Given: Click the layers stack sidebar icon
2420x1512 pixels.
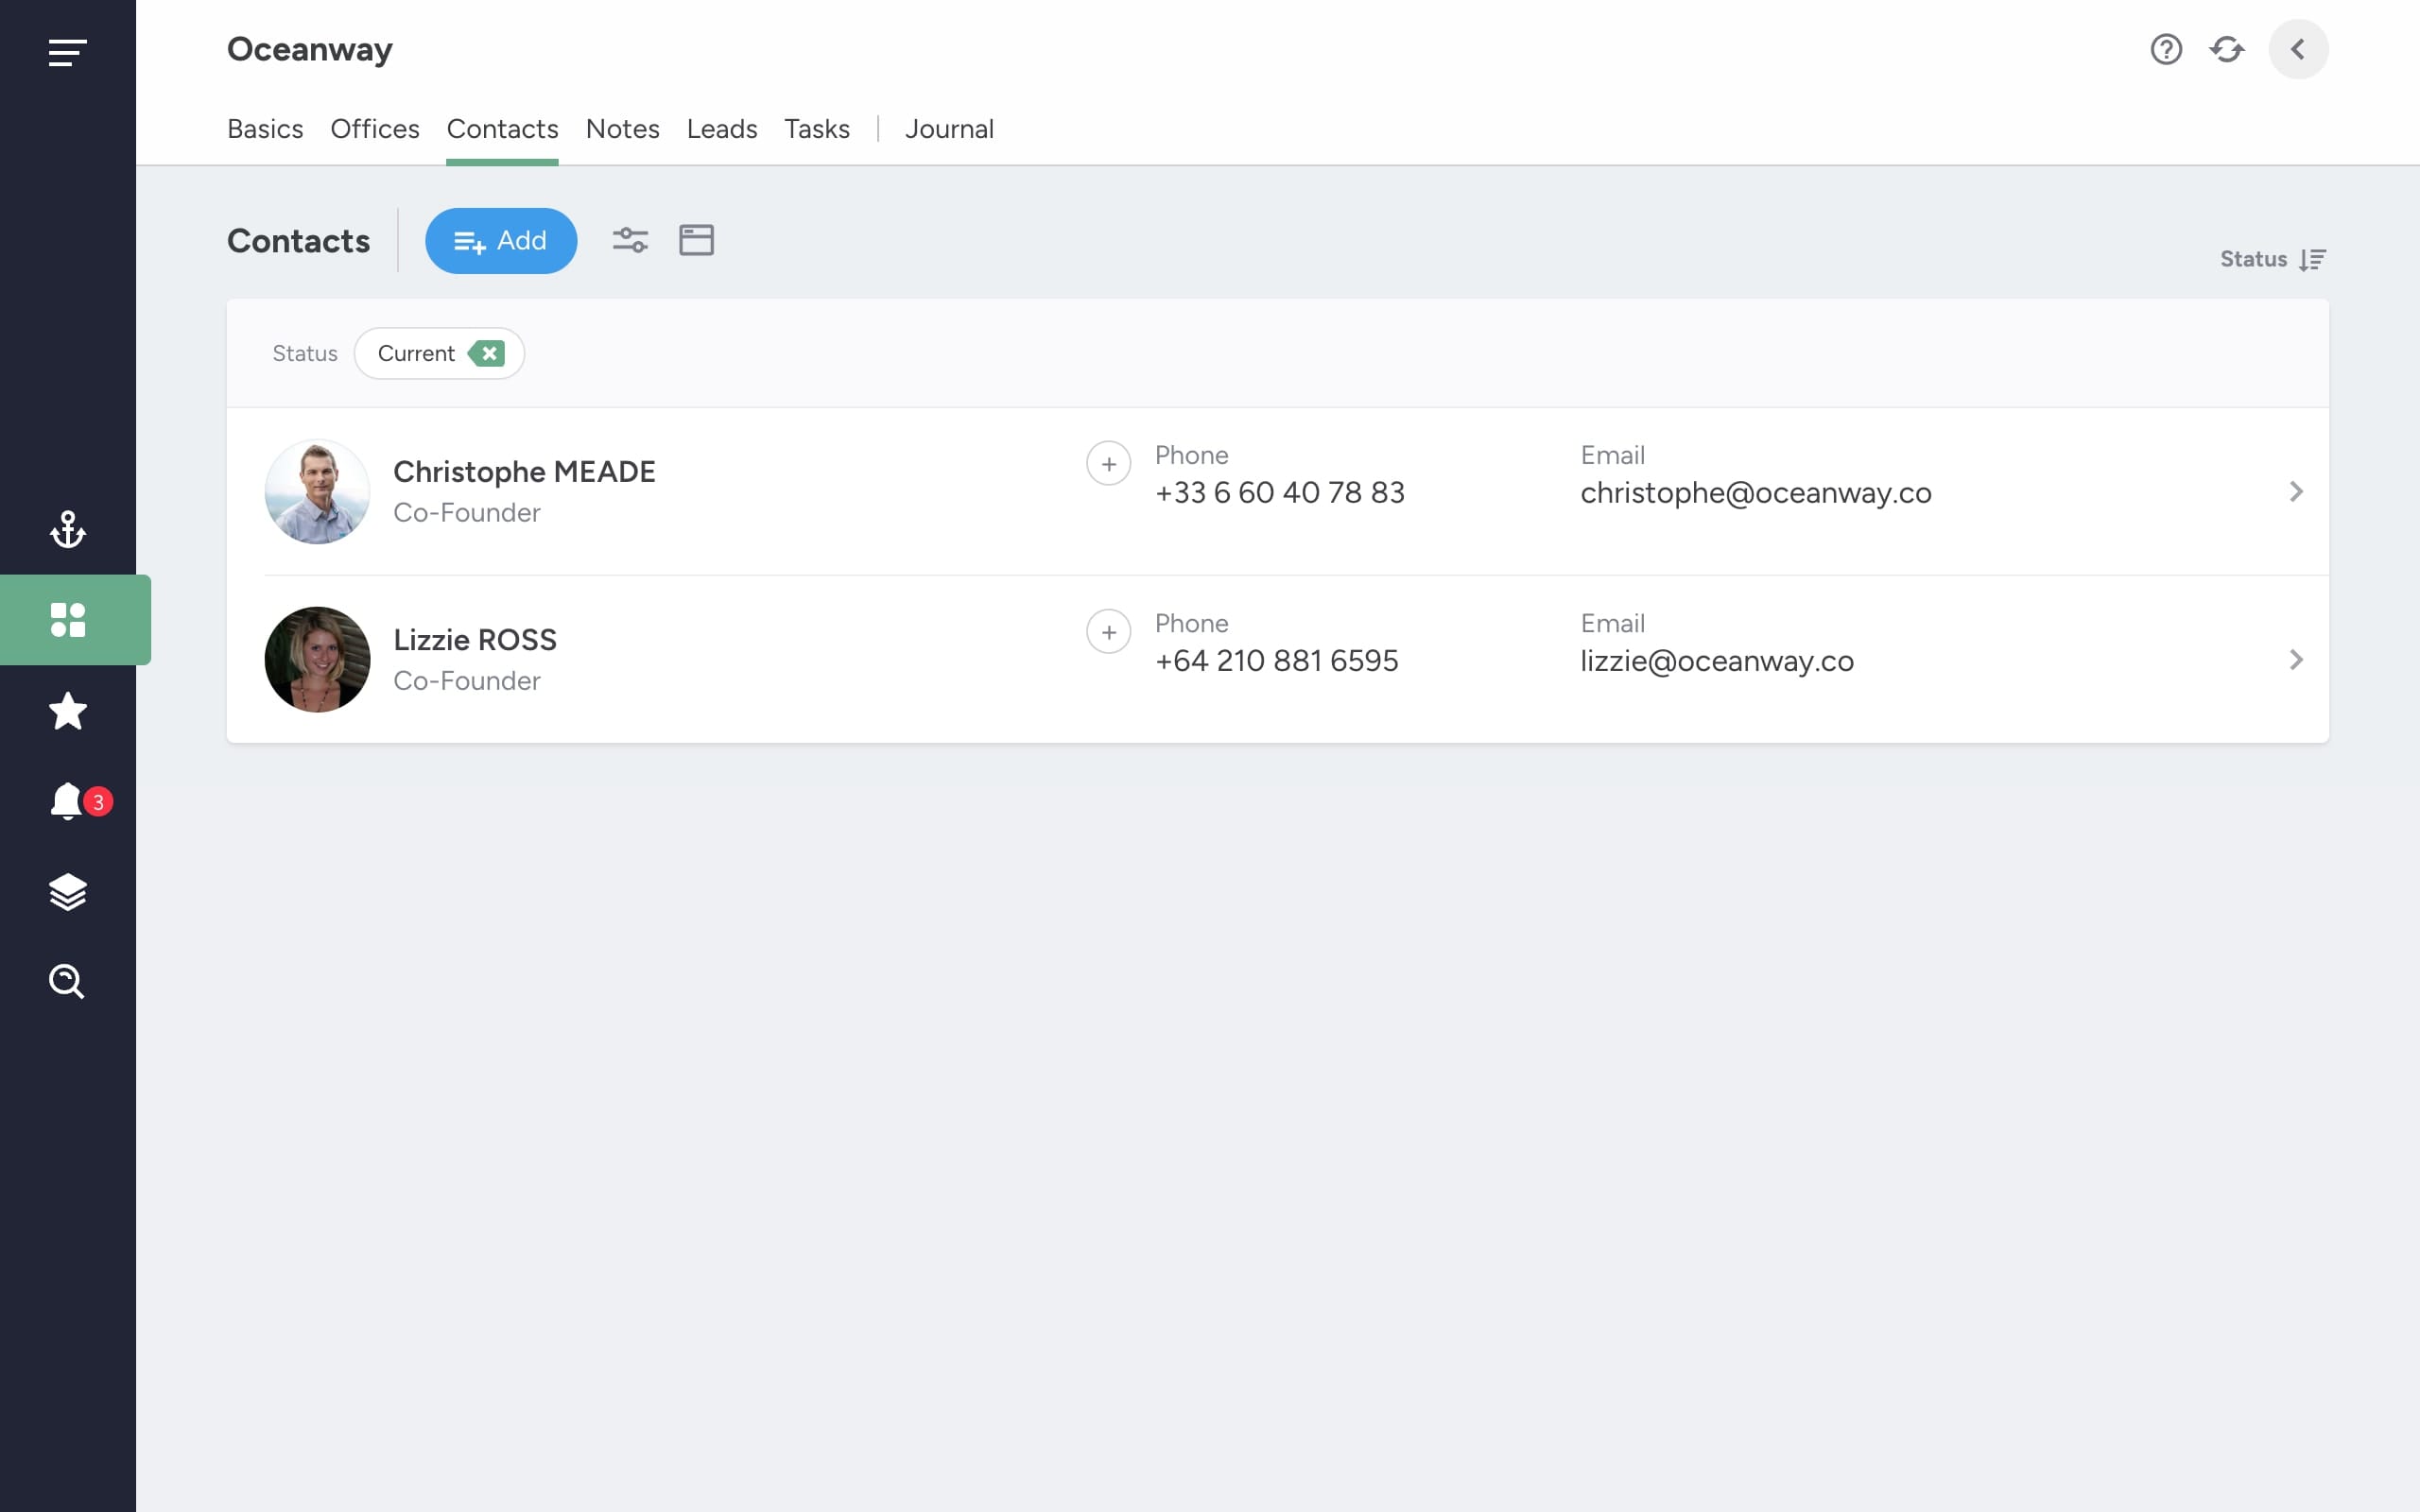Looking at the screenshot, I should (67, 891).
